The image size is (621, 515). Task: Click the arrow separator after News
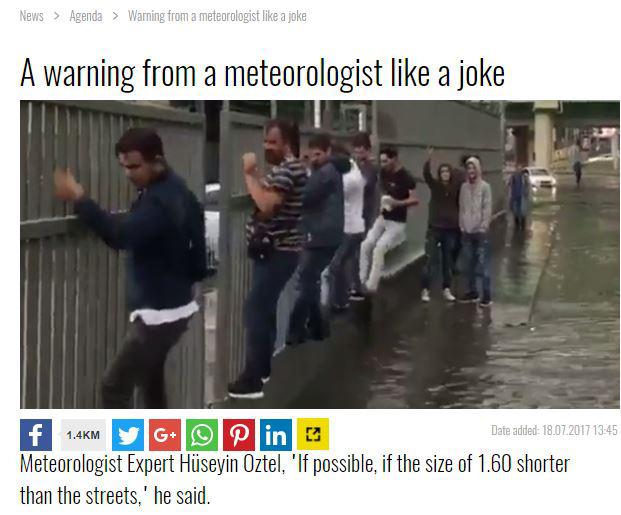coord(57,16)
